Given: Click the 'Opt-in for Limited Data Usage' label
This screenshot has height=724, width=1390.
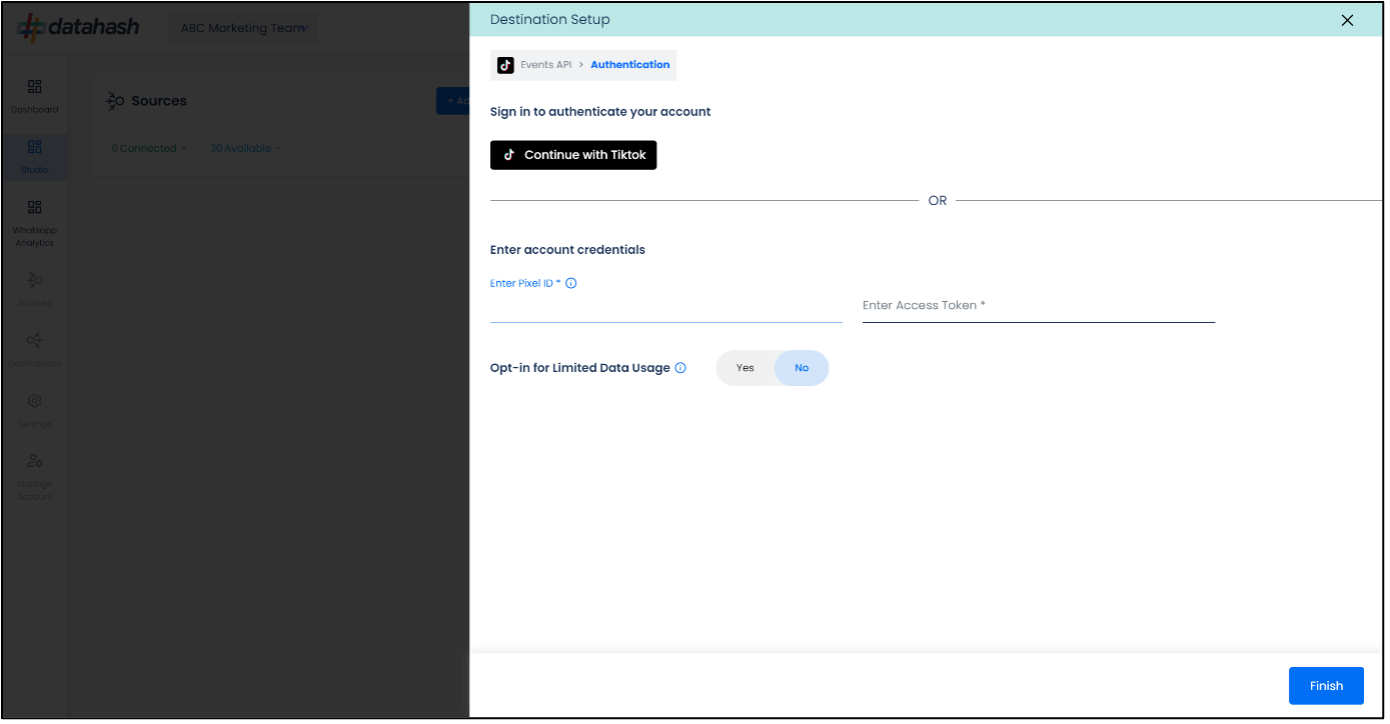Looking at the screenshot, I should coord(580,368).
